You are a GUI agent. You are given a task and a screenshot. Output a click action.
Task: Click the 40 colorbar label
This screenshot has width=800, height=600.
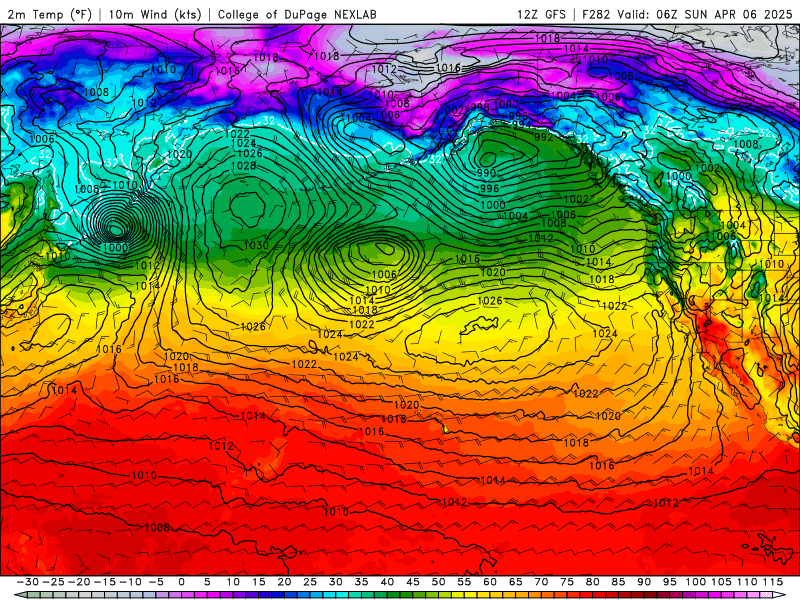click(387, 582)
